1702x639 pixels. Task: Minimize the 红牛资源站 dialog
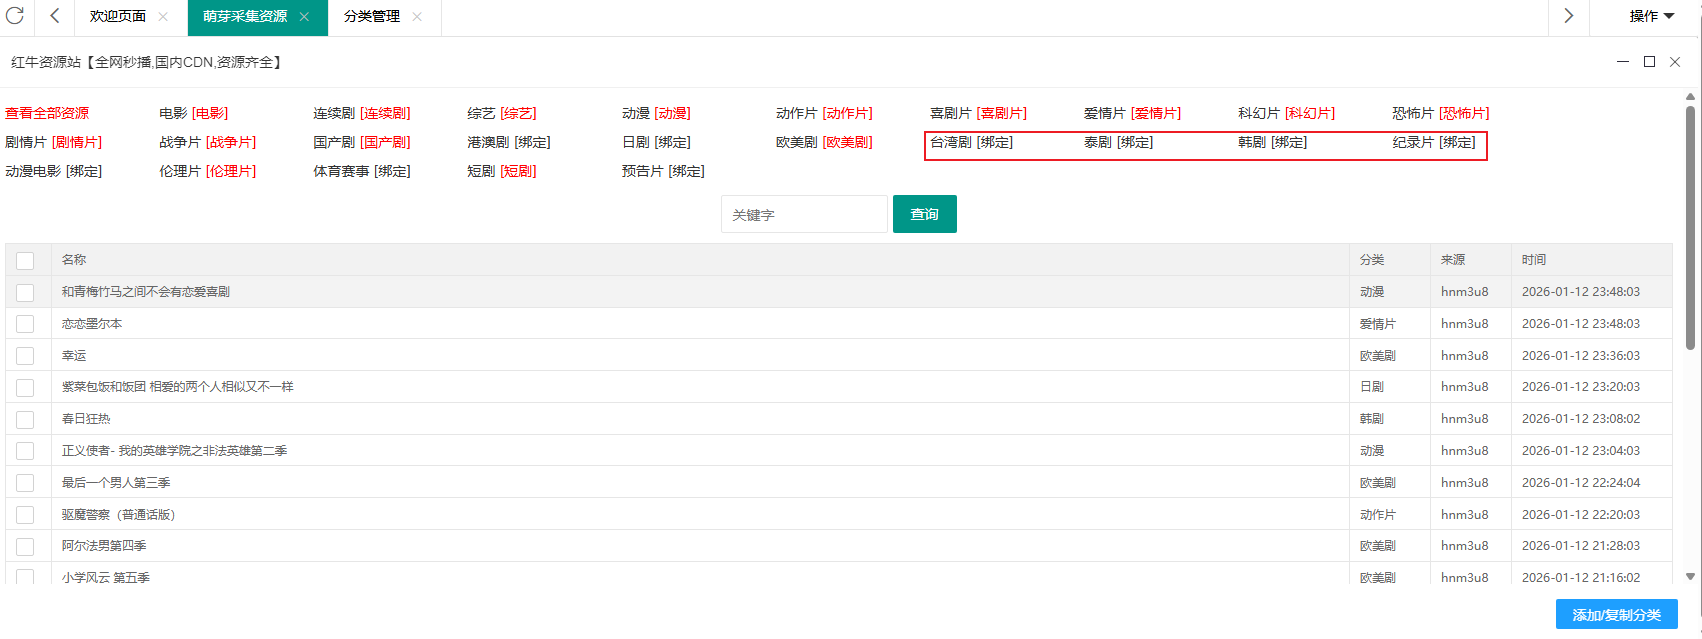(1623, 62)
